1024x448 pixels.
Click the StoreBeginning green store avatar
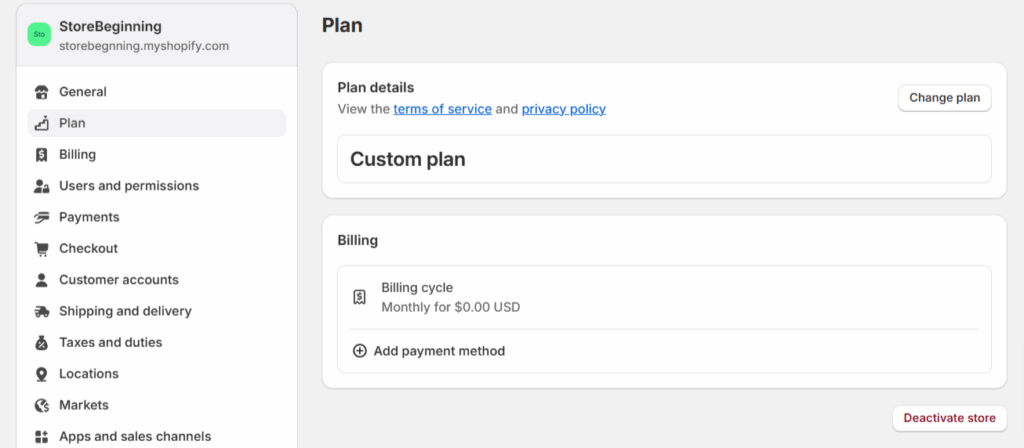click(39, 34)
